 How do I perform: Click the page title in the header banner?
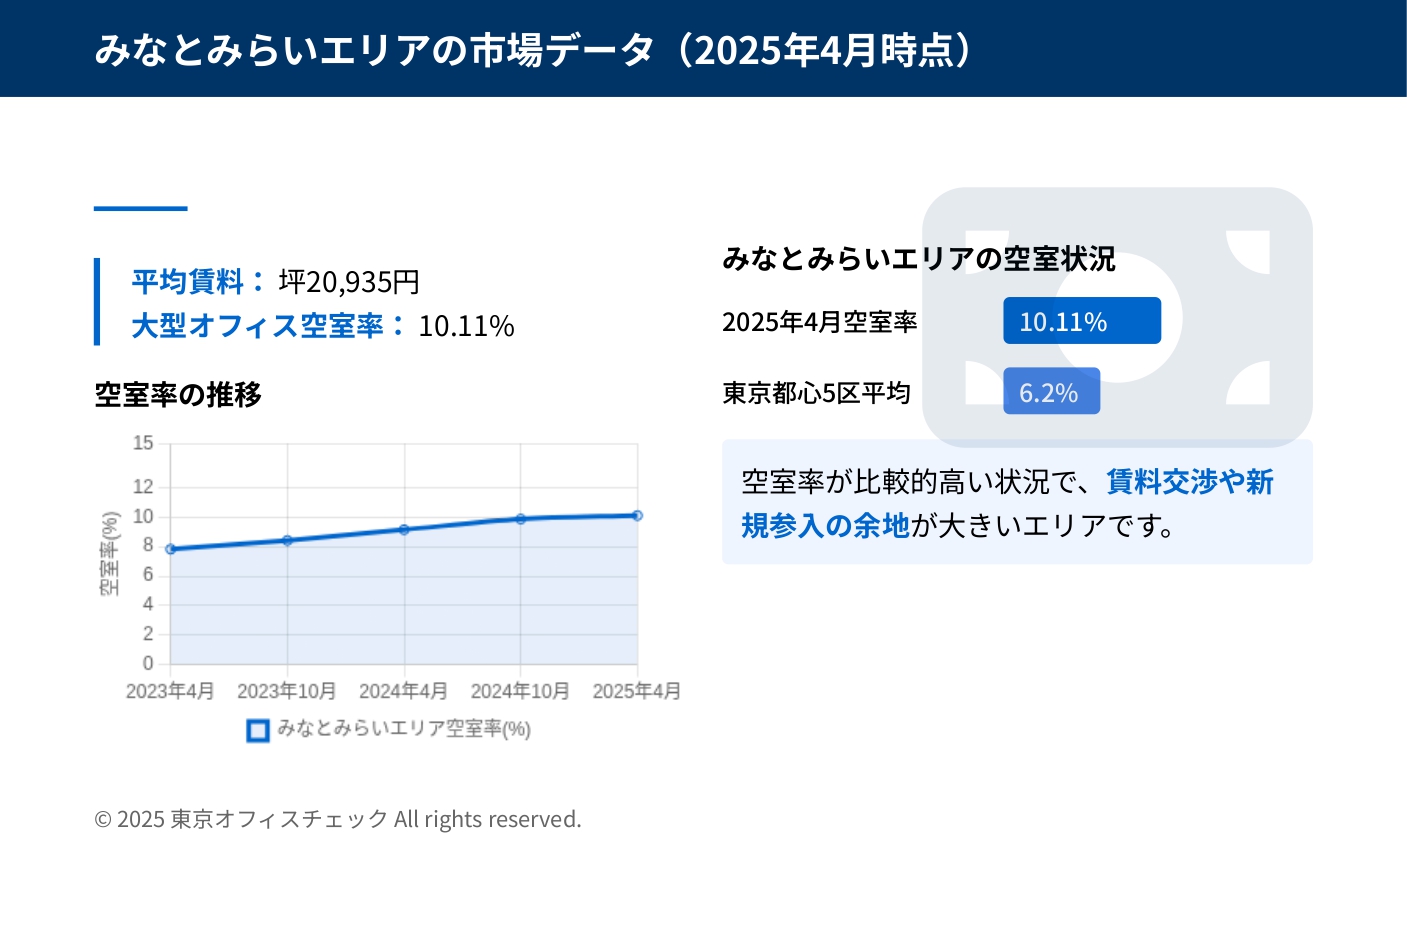(x=533, y=49)
